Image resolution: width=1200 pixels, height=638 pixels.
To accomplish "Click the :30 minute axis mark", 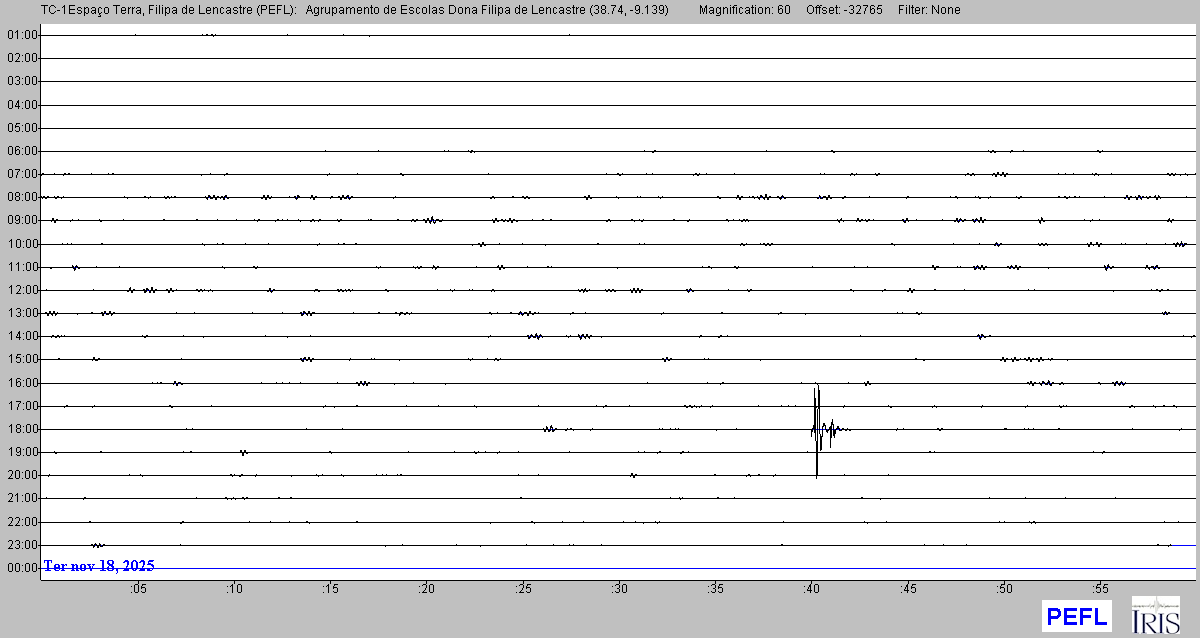I will point(619,588).
